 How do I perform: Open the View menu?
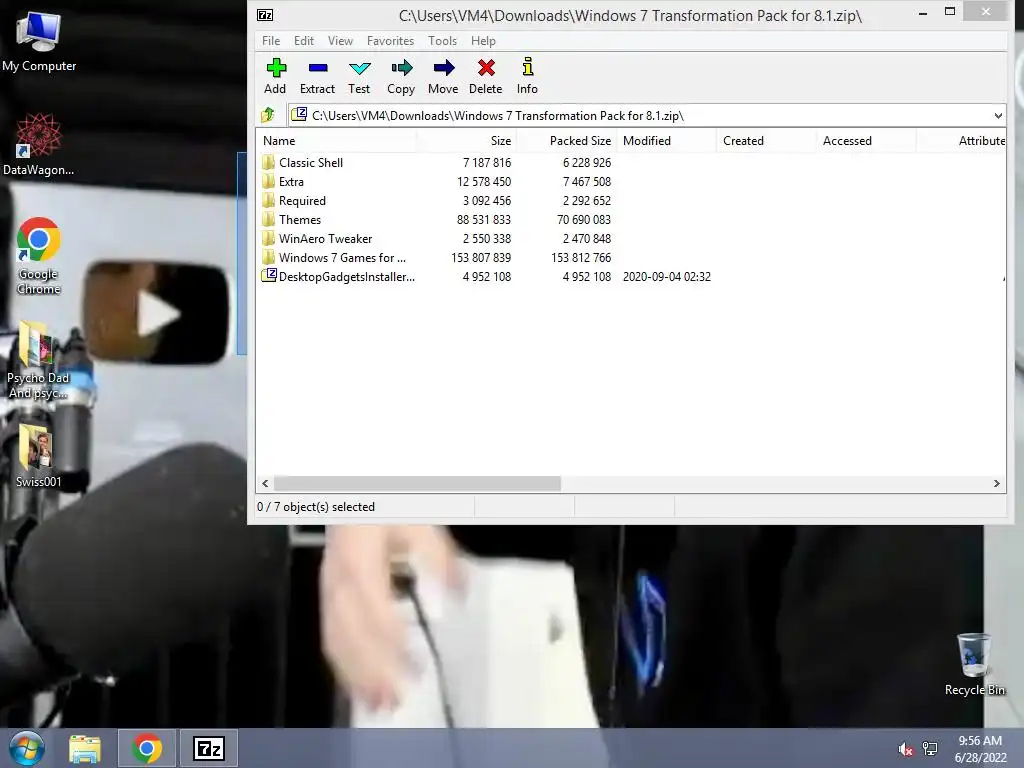[x=340, y=40]
